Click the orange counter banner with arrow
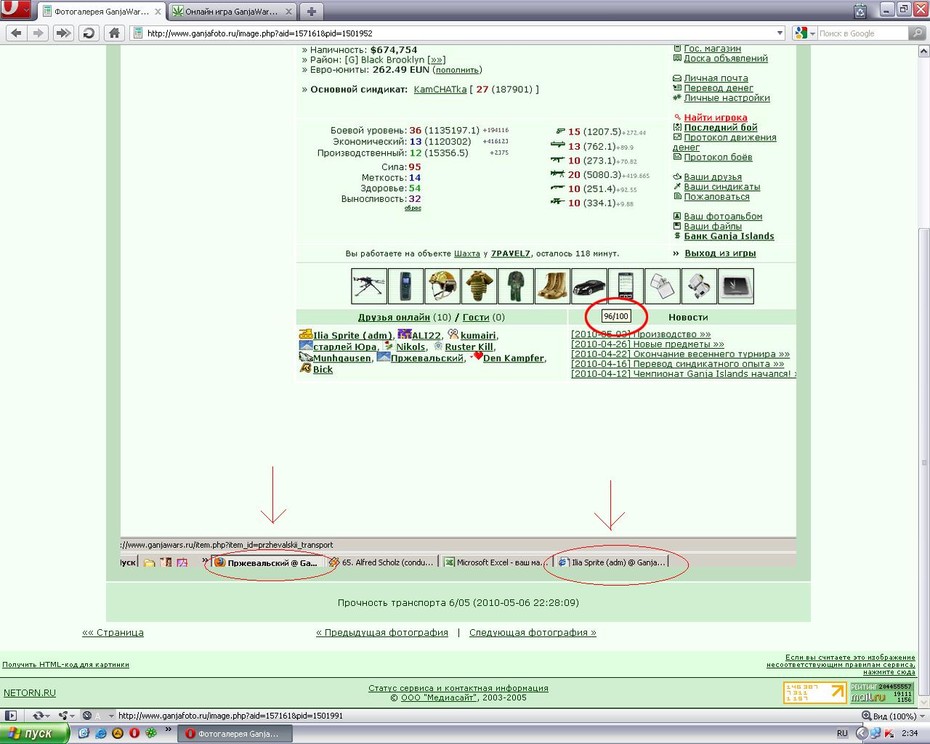 tap(814, 692)
